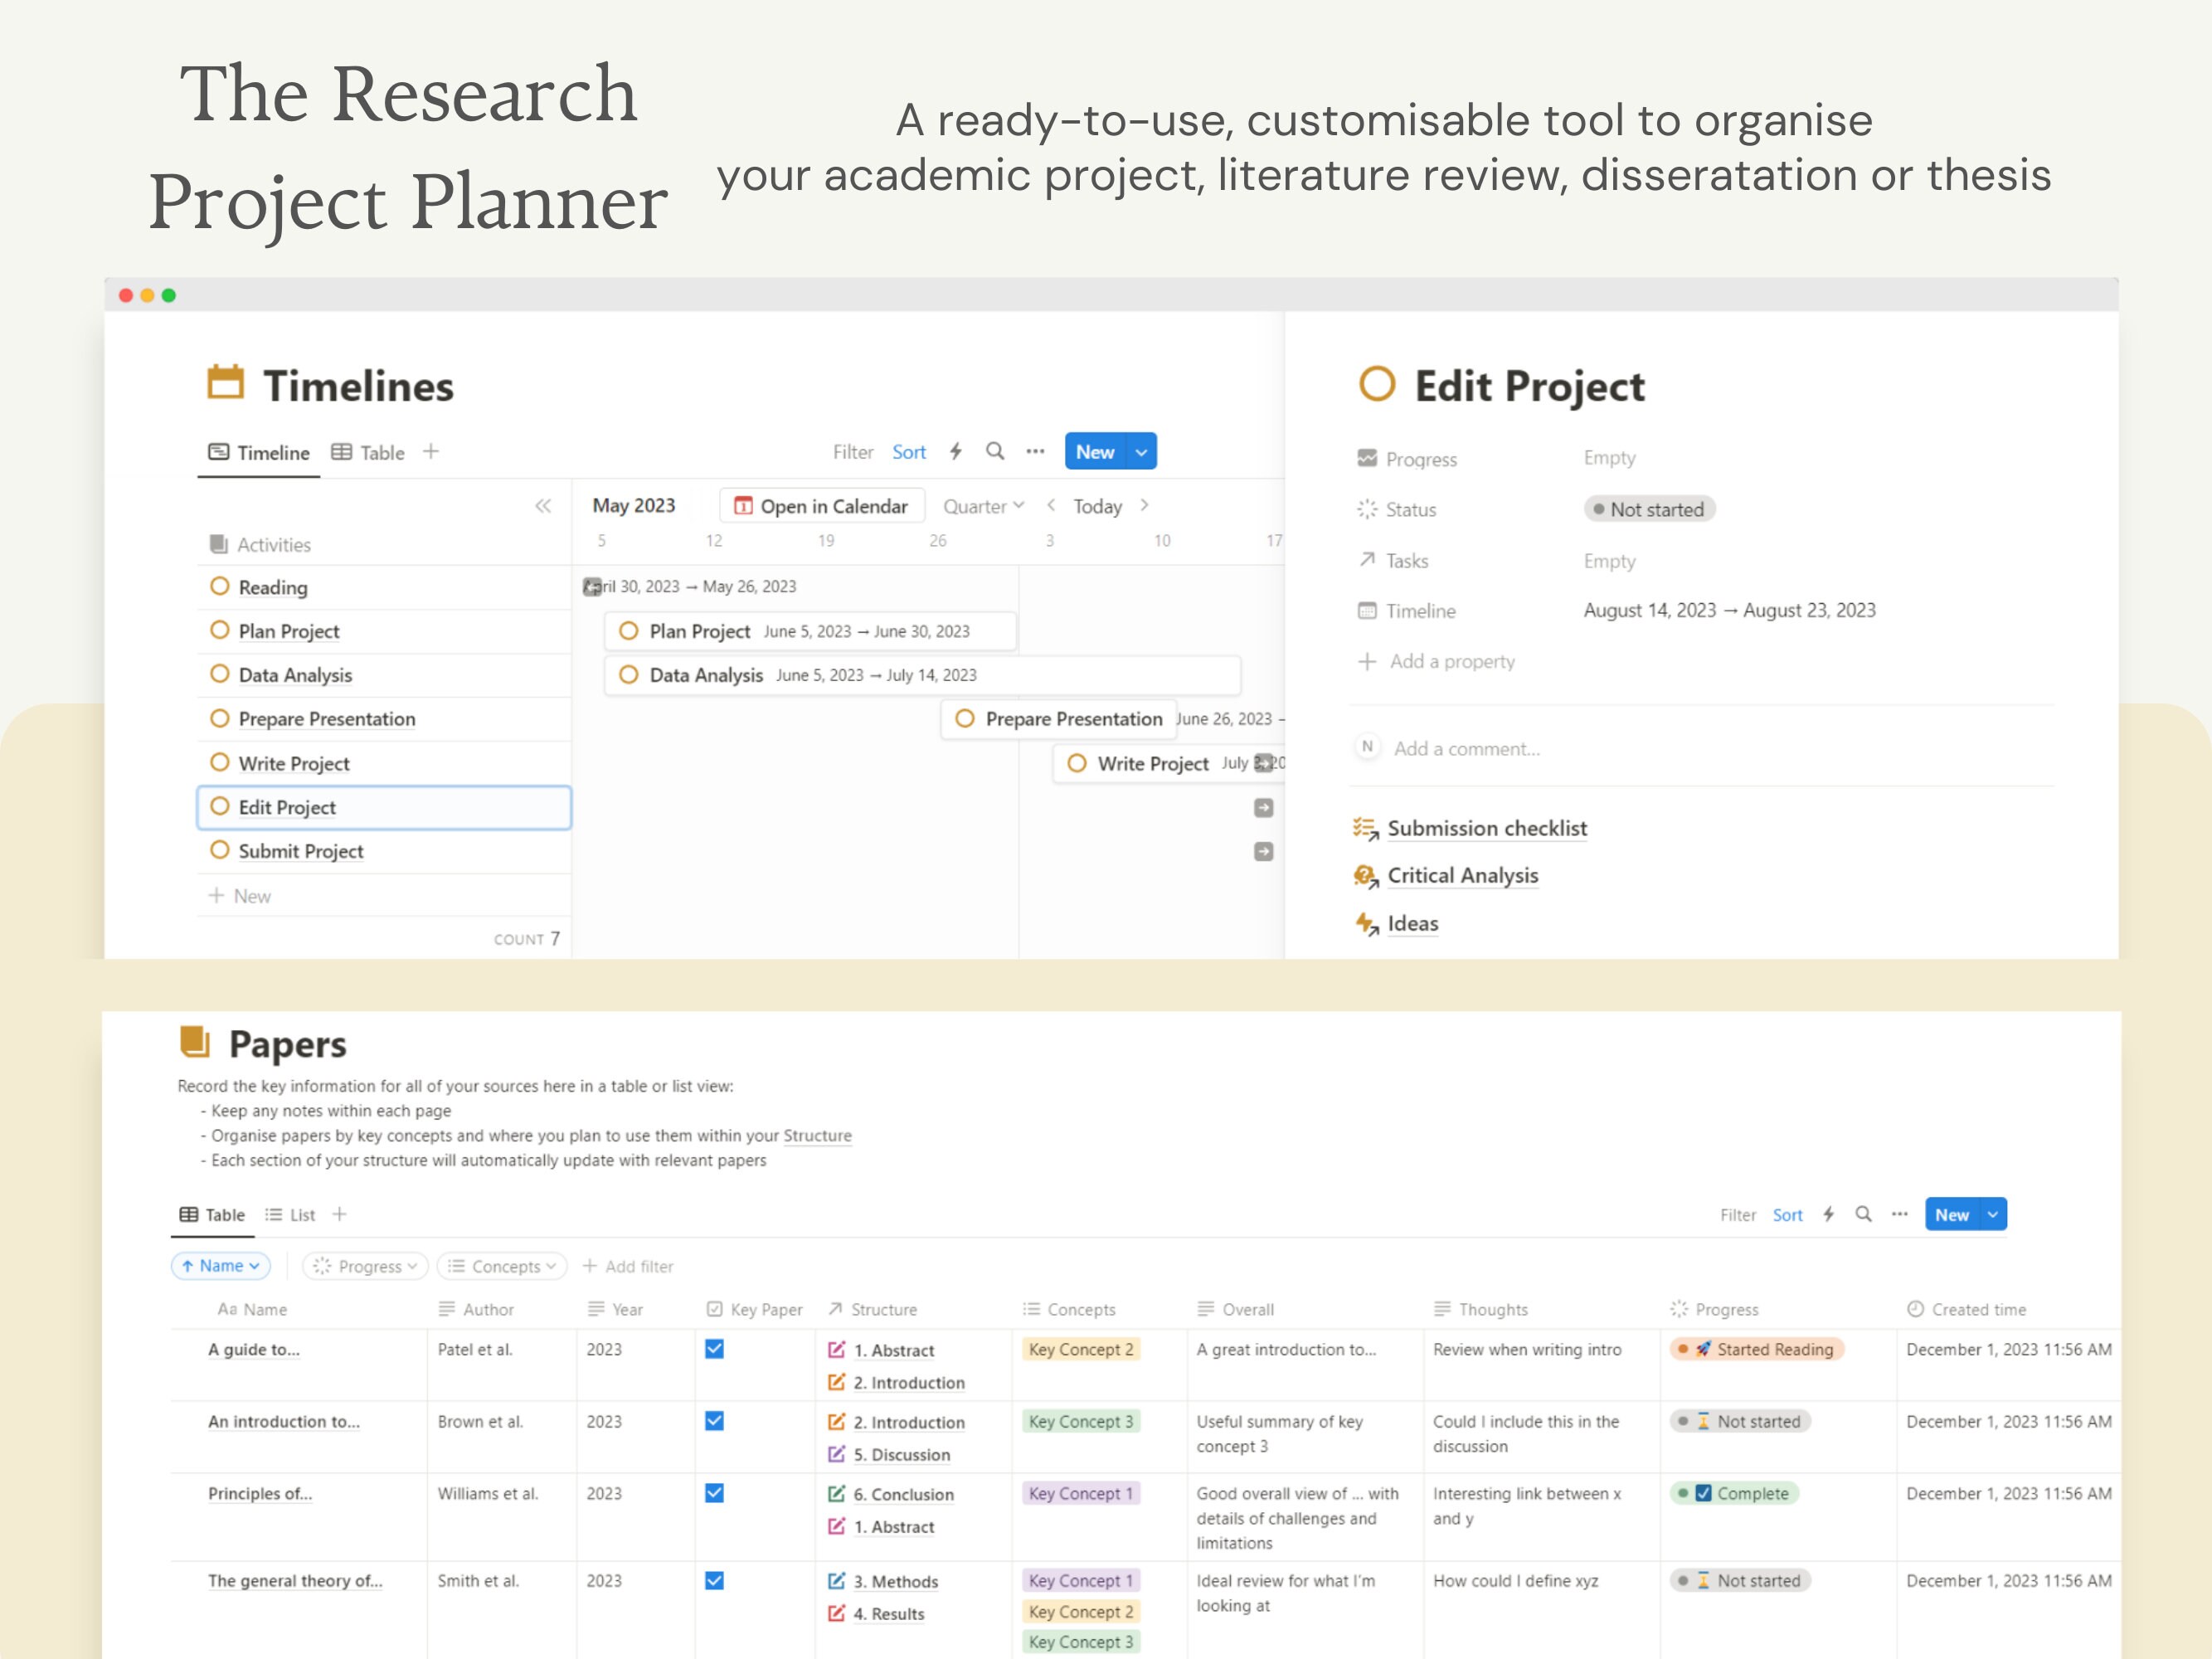Screen dimensions: 2212x1659
Task: Click the status circle next to Reading
Action: [x=220, y=587]
